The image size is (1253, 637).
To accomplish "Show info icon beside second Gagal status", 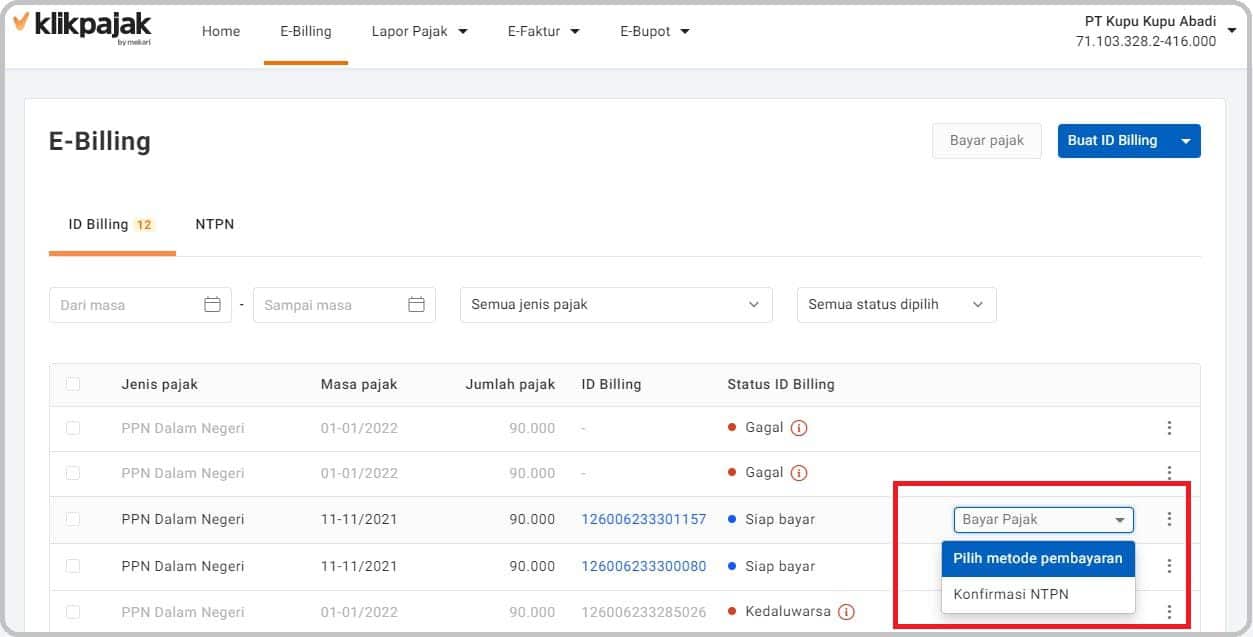I will tap(799, 473).
